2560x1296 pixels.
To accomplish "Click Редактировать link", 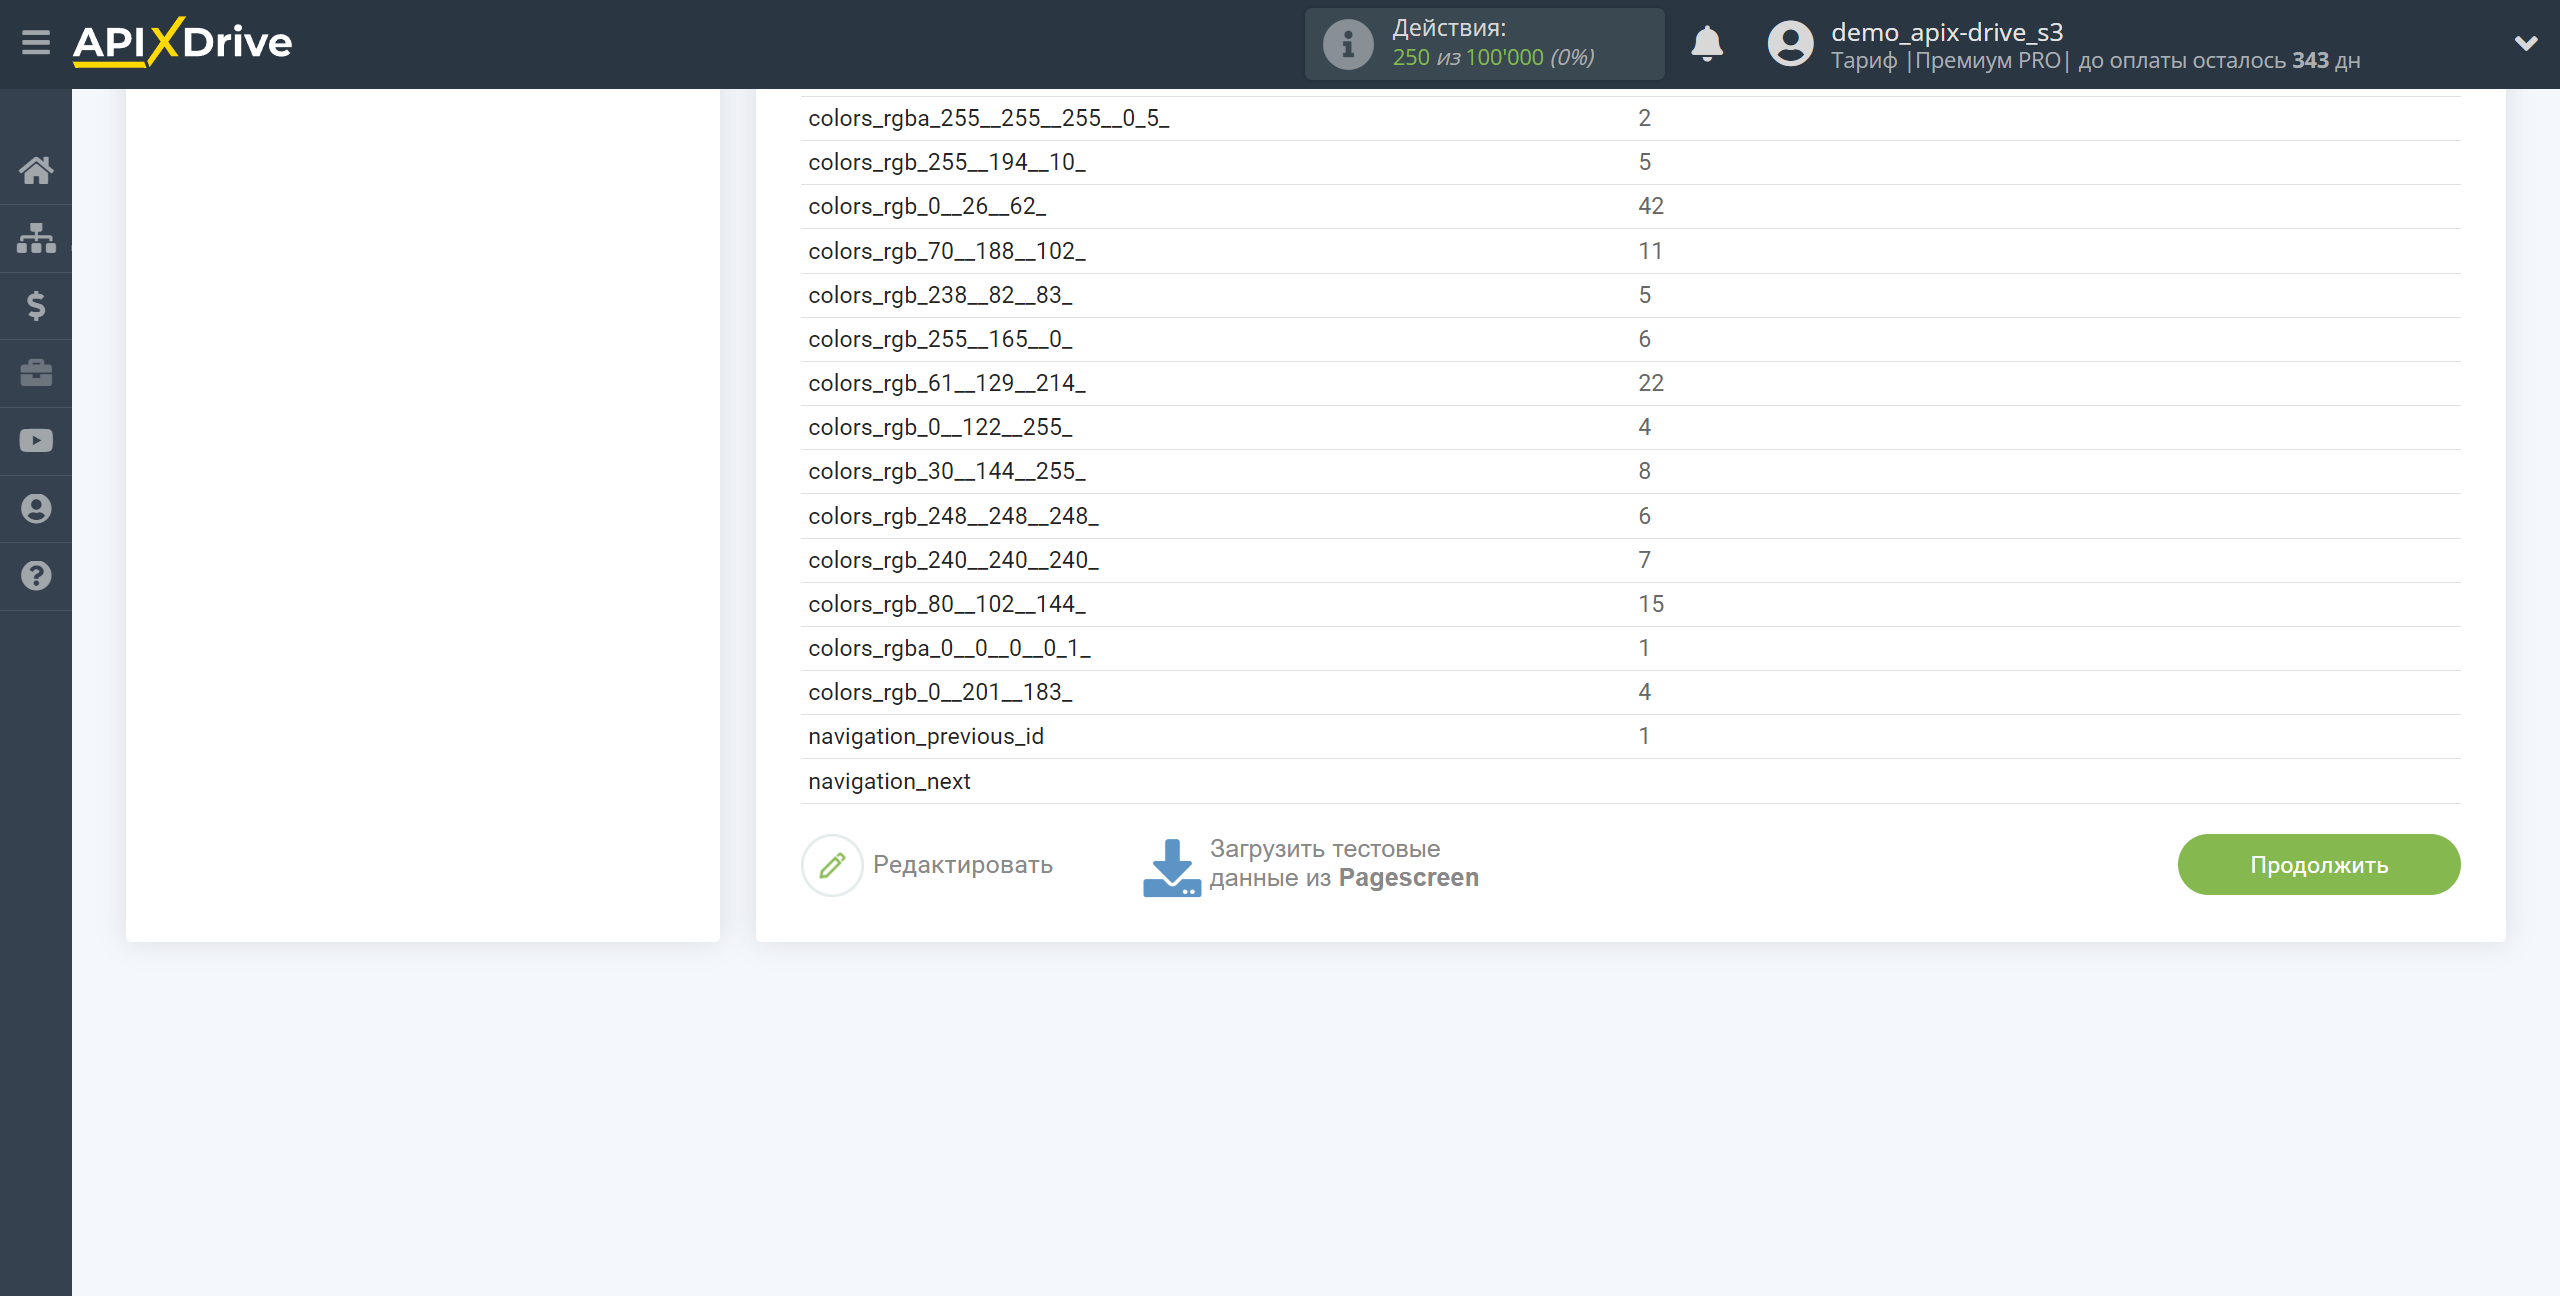I will (962, 864).
